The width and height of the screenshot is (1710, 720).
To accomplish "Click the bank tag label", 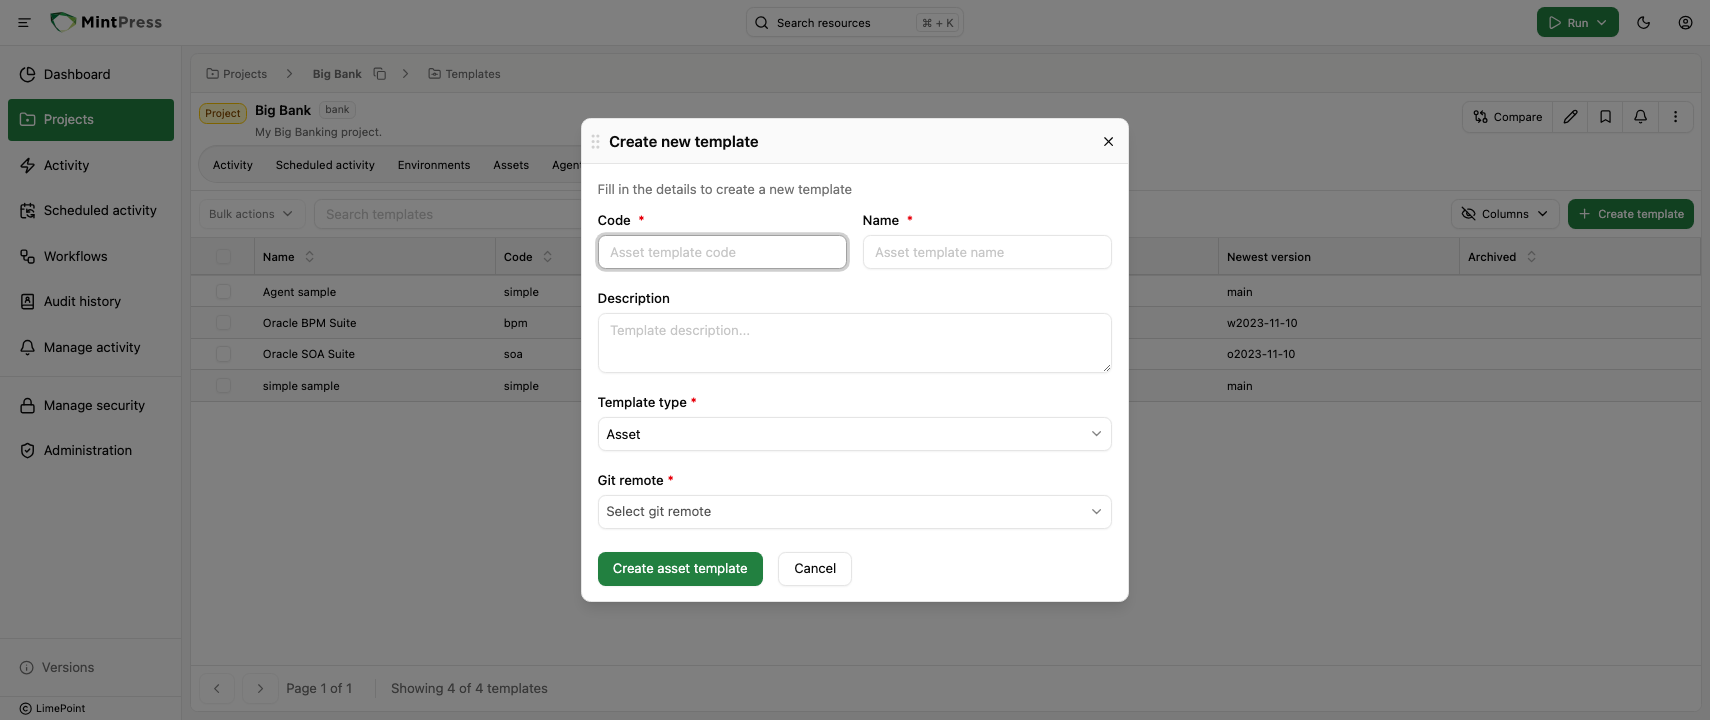I will [x=337, y=110].
